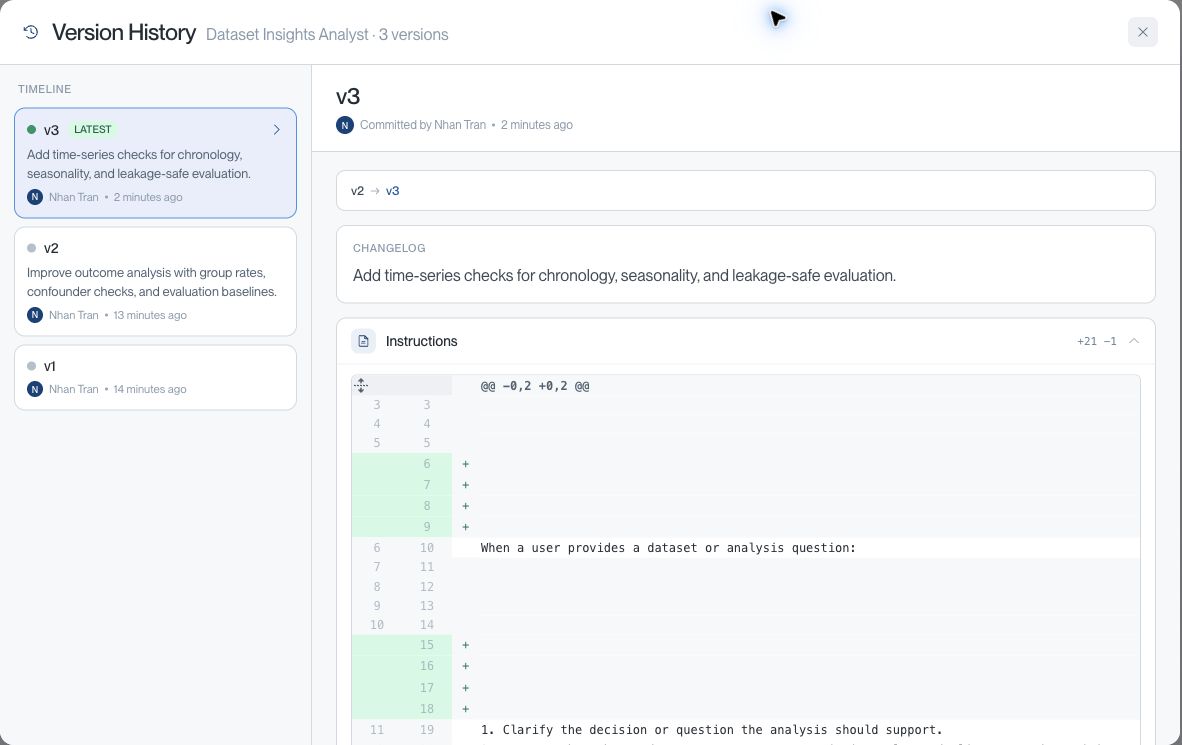1182x745 pixels.
Task: Click the v3 label in the comparison bar
Action: 393,191
